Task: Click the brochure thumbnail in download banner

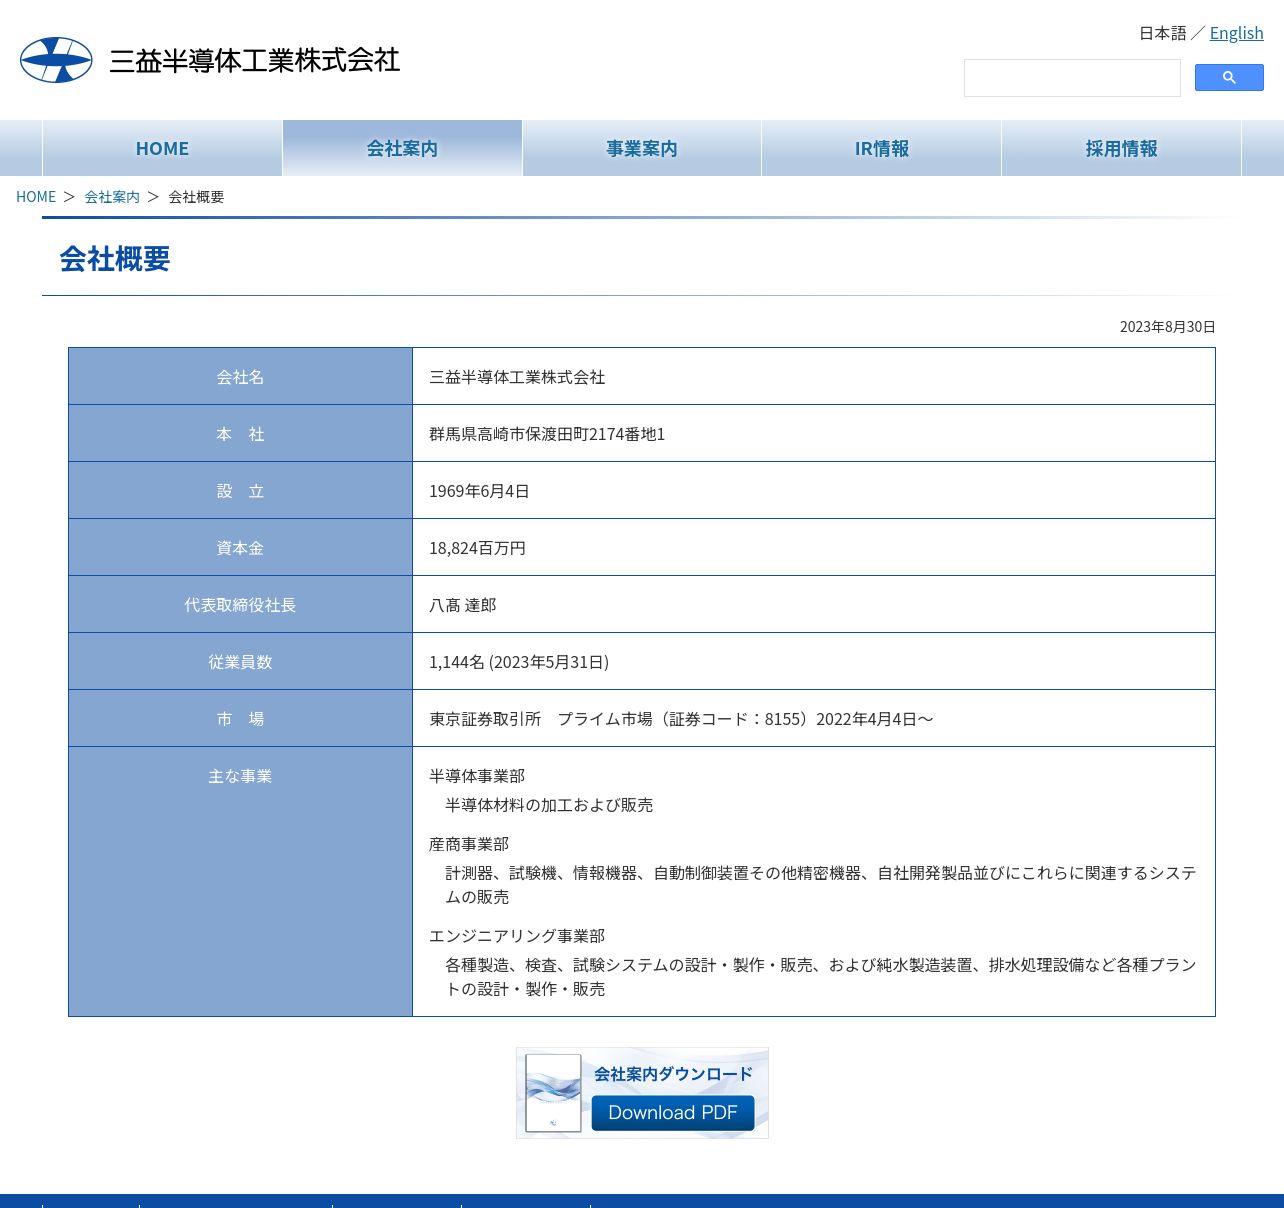Action: (554, 1093)
